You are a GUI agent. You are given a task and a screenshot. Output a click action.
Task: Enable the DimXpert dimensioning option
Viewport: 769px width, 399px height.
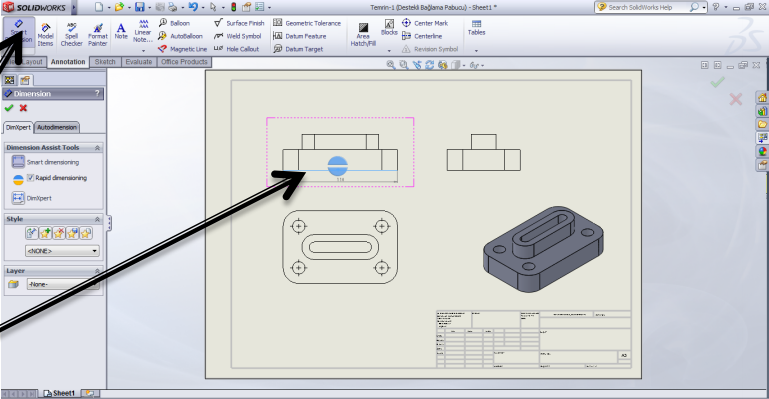click(31, 198)
